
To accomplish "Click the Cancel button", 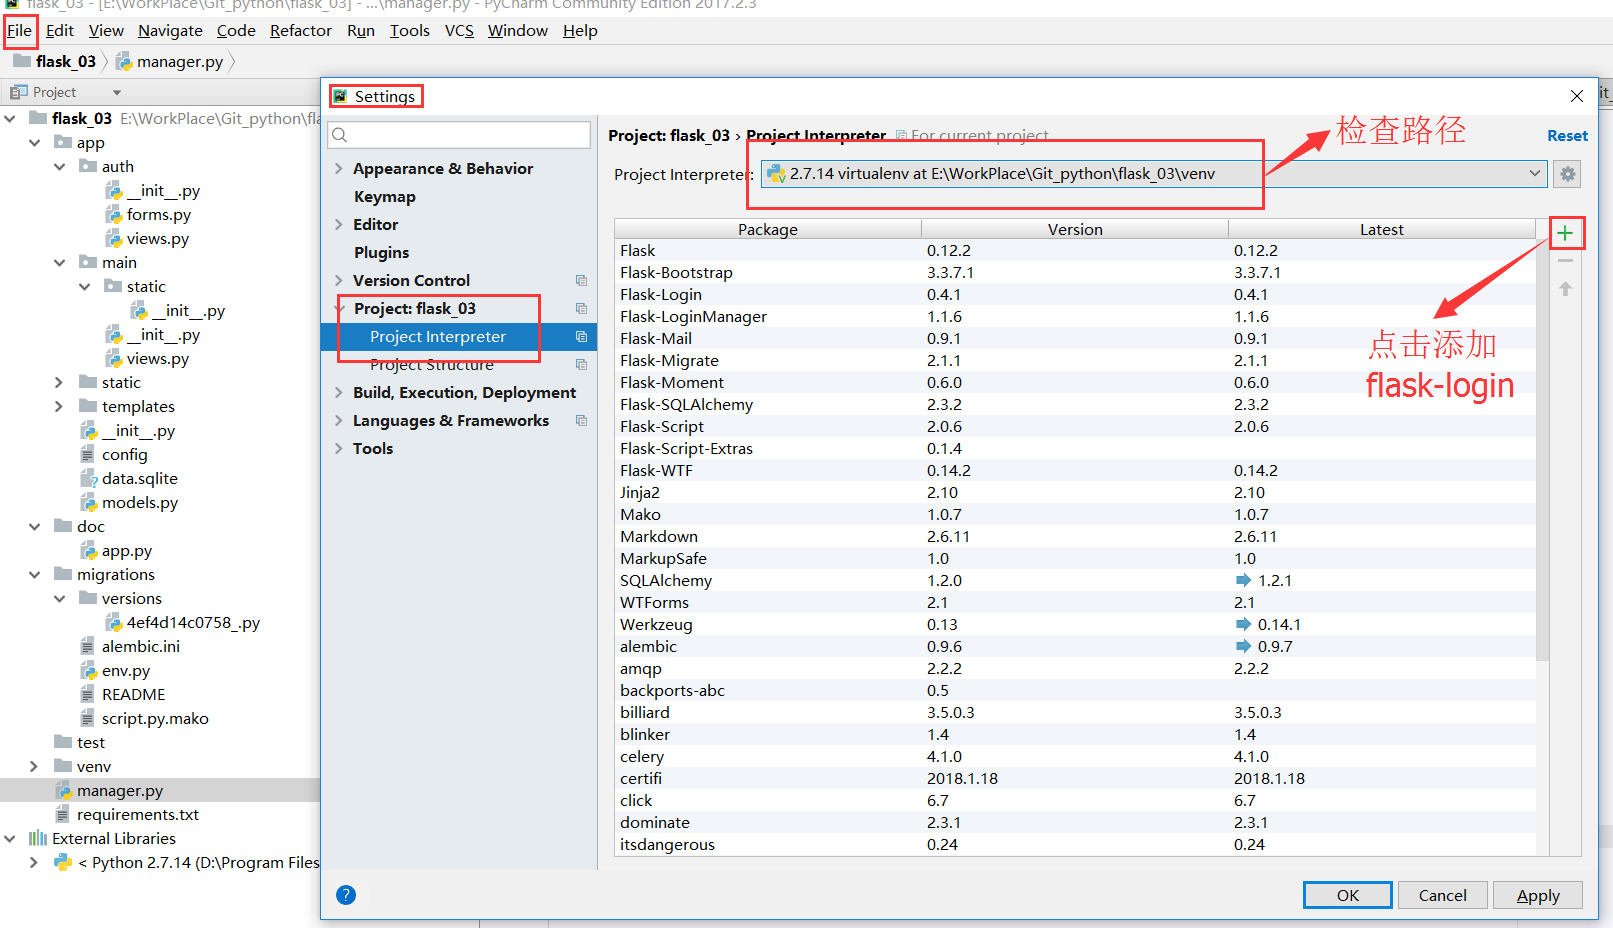I will point(1442,895).
